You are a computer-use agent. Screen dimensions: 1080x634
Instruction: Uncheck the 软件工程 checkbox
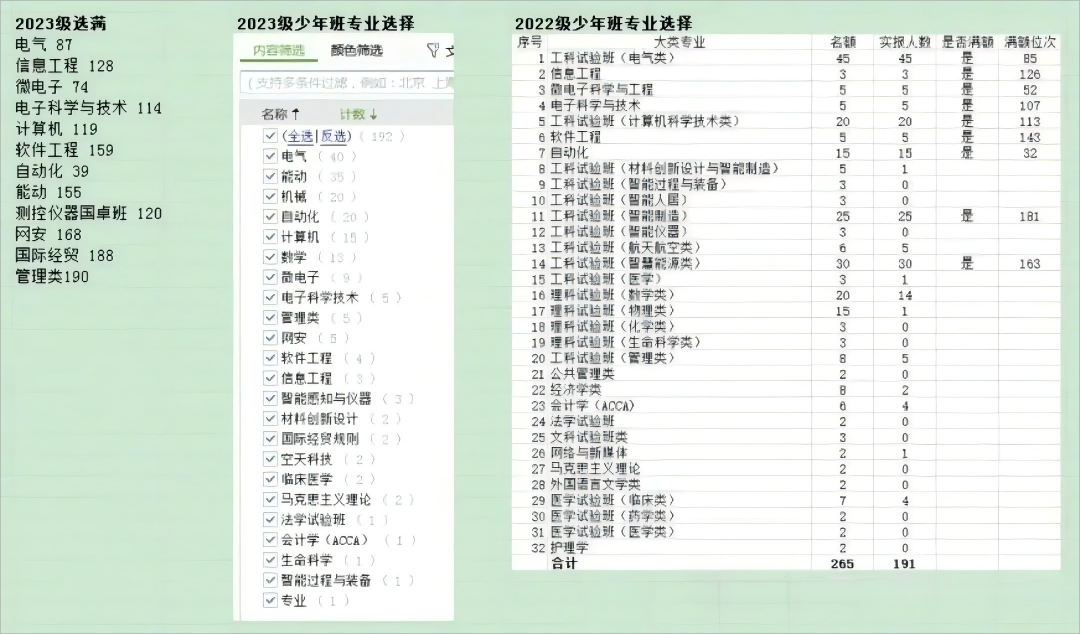269,358
